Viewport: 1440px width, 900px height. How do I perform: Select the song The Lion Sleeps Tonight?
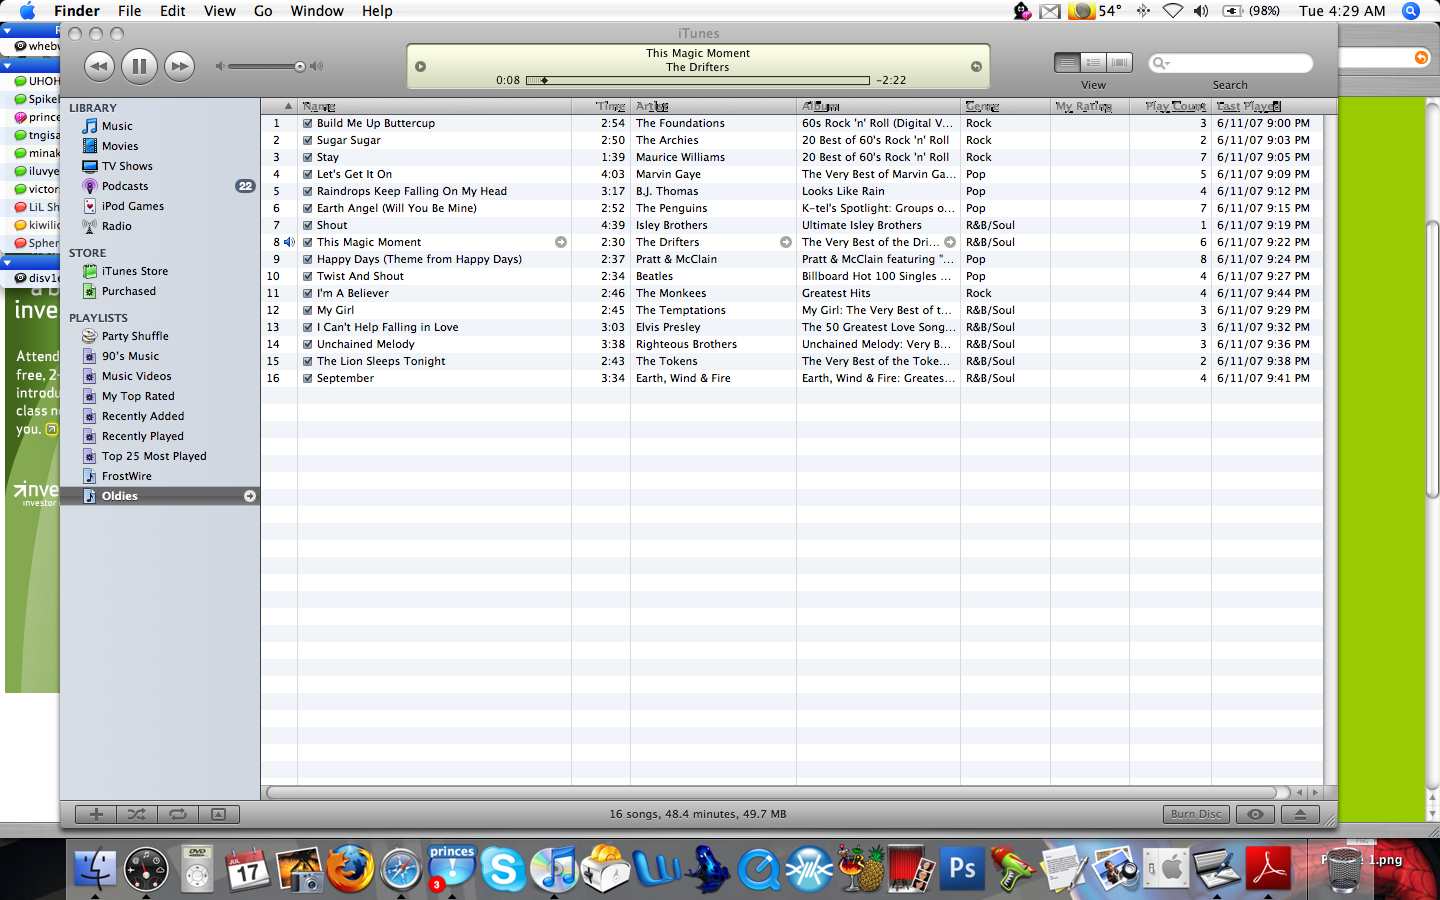[381, 362]
